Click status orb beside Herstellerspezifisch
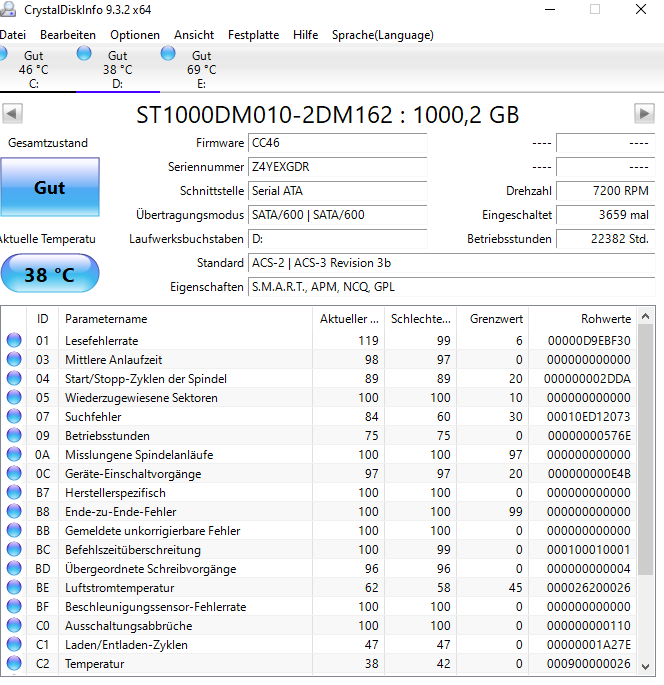 [x=14, y=492]
